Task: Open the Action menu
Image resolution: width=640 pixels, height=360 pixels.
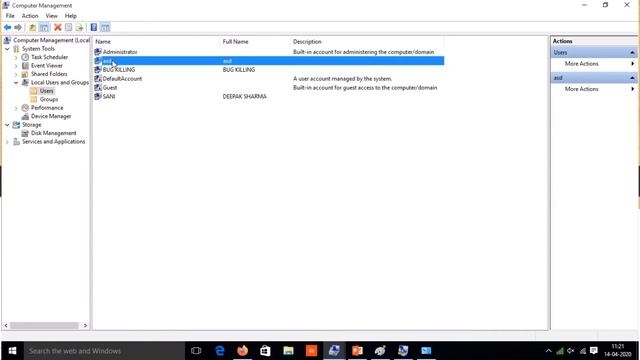Action: 30,16
